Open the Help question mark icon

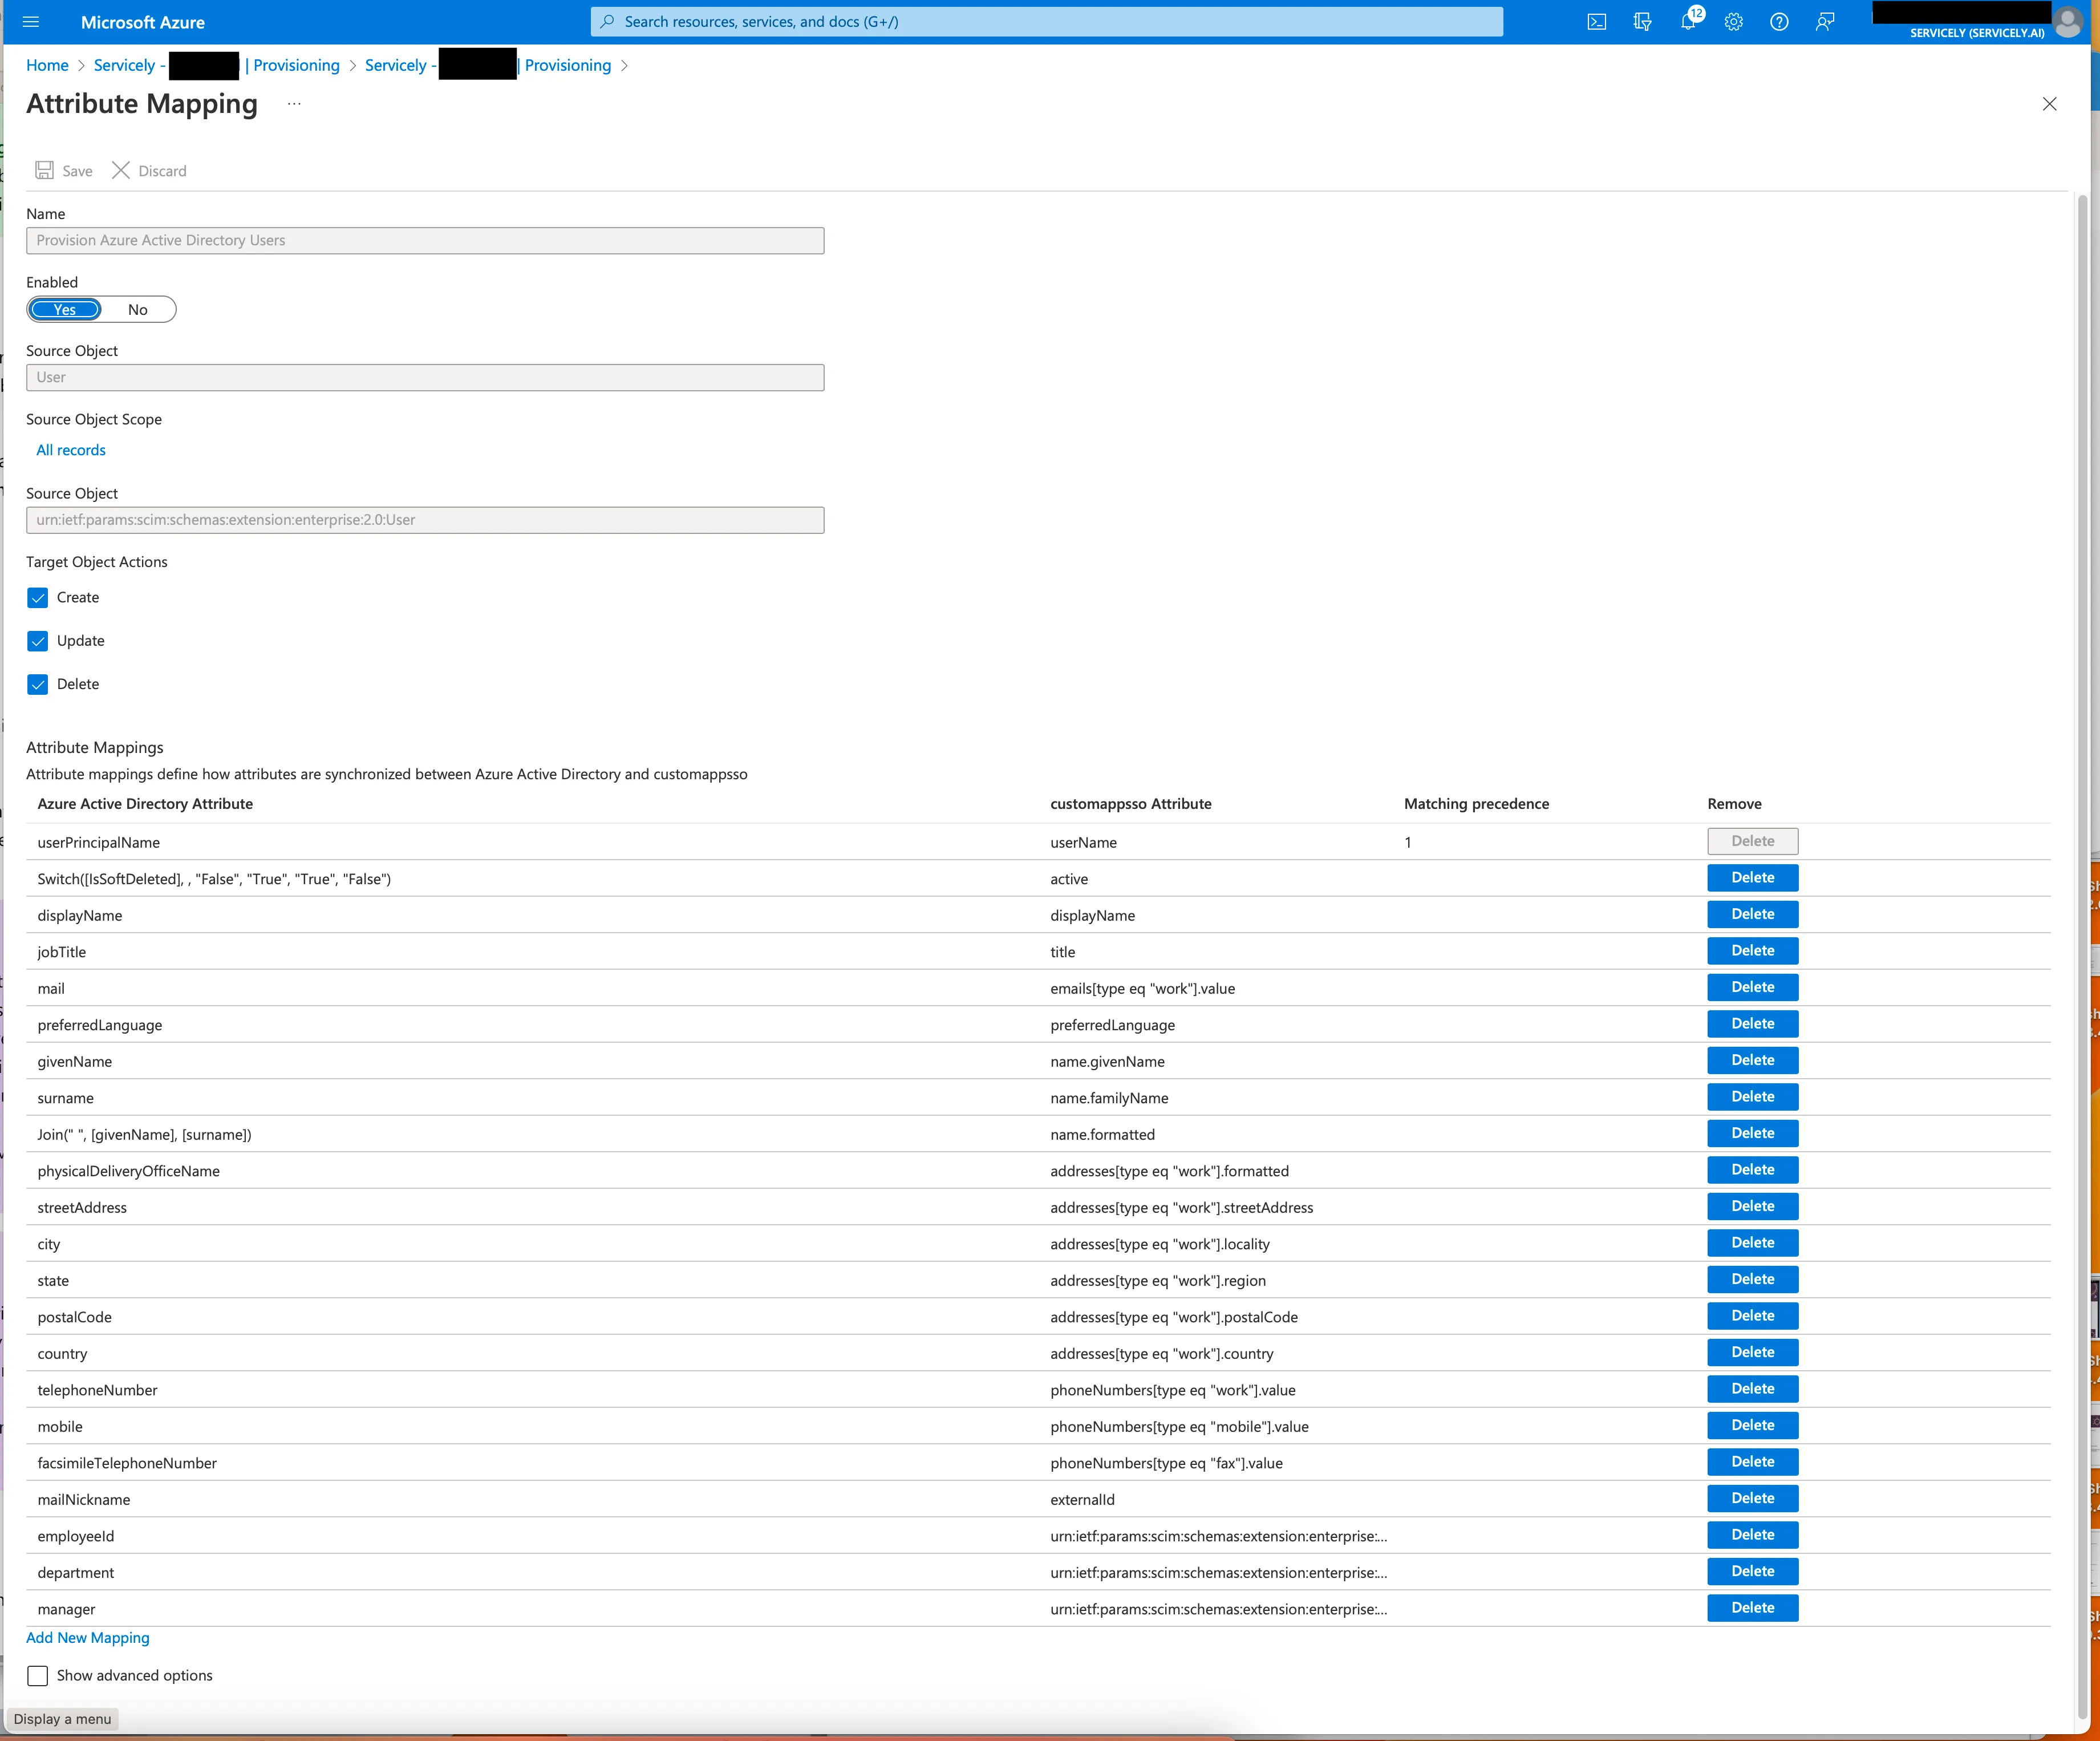pos(1779,22)
